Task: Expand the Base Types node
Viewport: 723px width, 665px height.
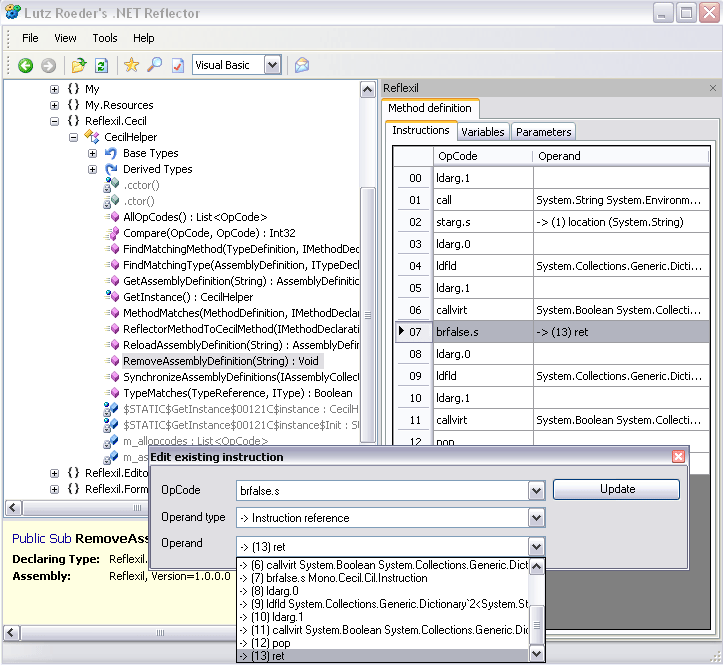Action: click(93, 154)
